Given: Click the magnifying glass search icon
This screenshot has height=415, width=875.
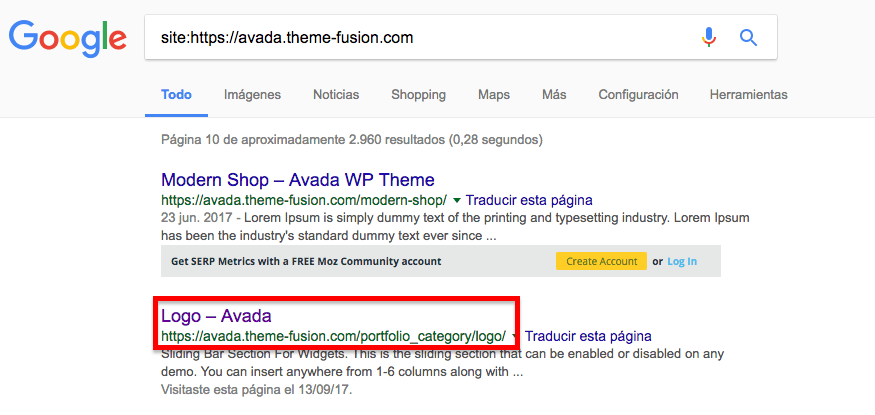Looking at the screenshot, I should (748, 38).
